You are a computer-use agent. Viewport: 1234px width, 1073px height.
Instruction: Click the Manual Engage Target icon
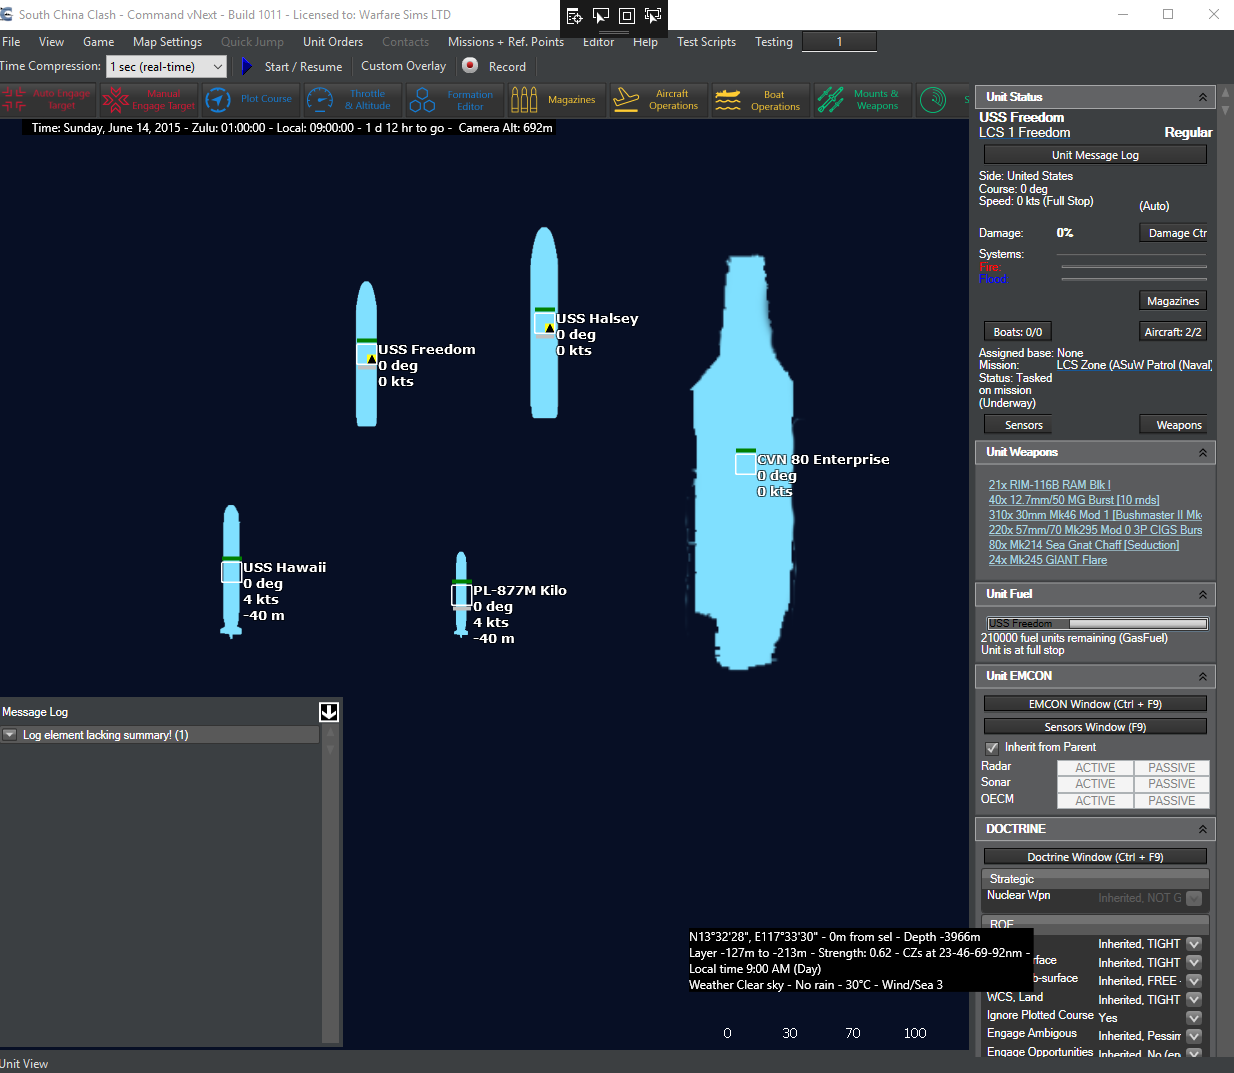pos(149,100)
